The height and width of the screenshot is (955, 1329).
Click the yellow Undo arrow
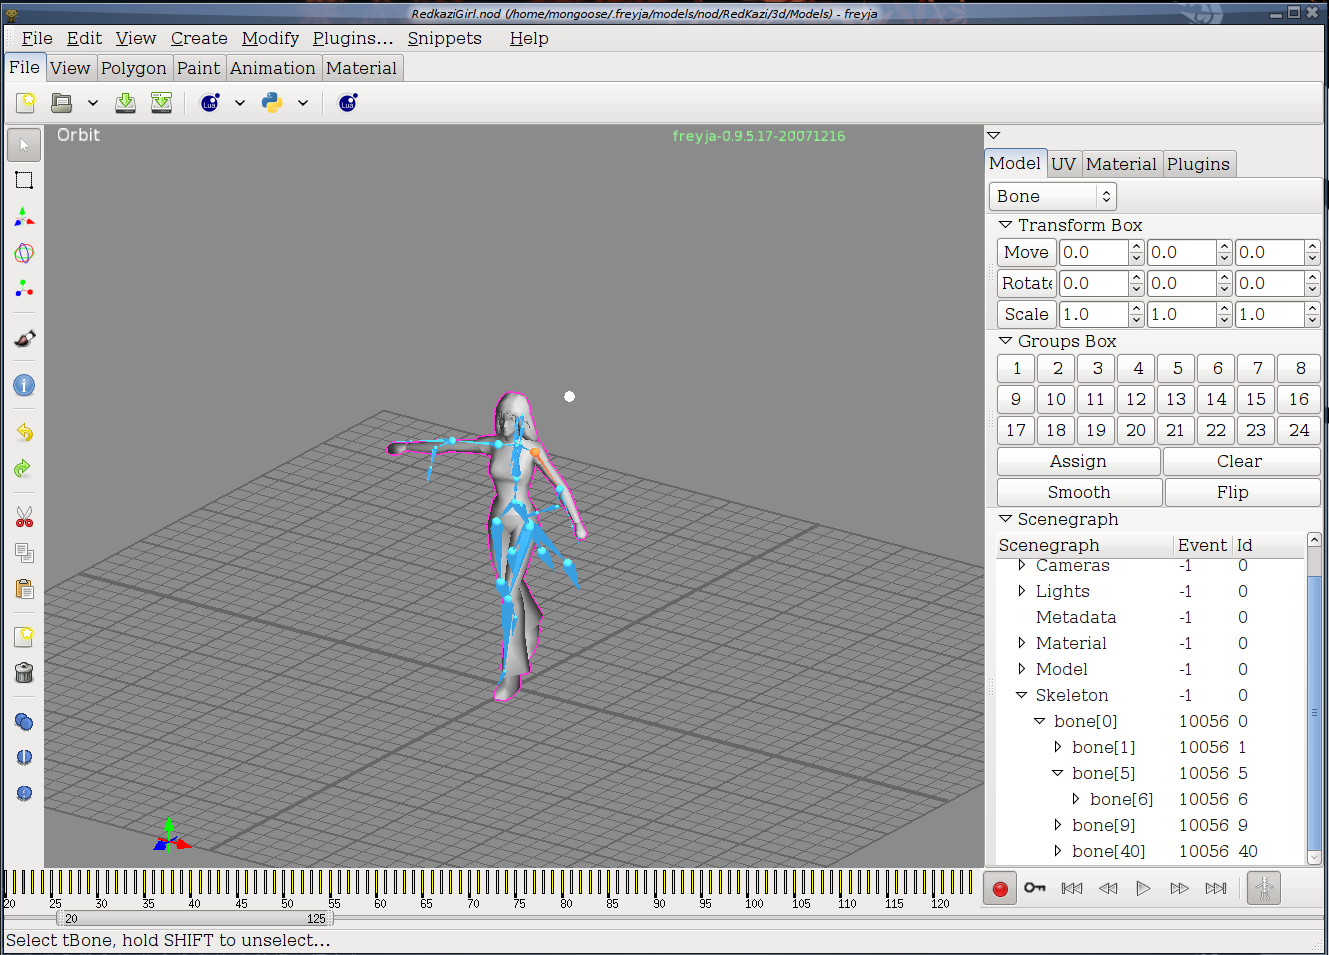[24, 432]
